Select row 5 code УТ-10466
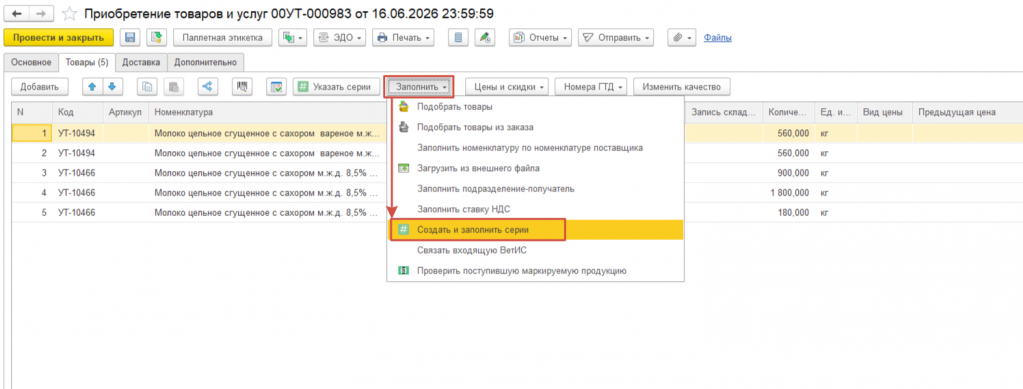The image size is (1023, 389). pyautogui.click(x=78, y=213)
